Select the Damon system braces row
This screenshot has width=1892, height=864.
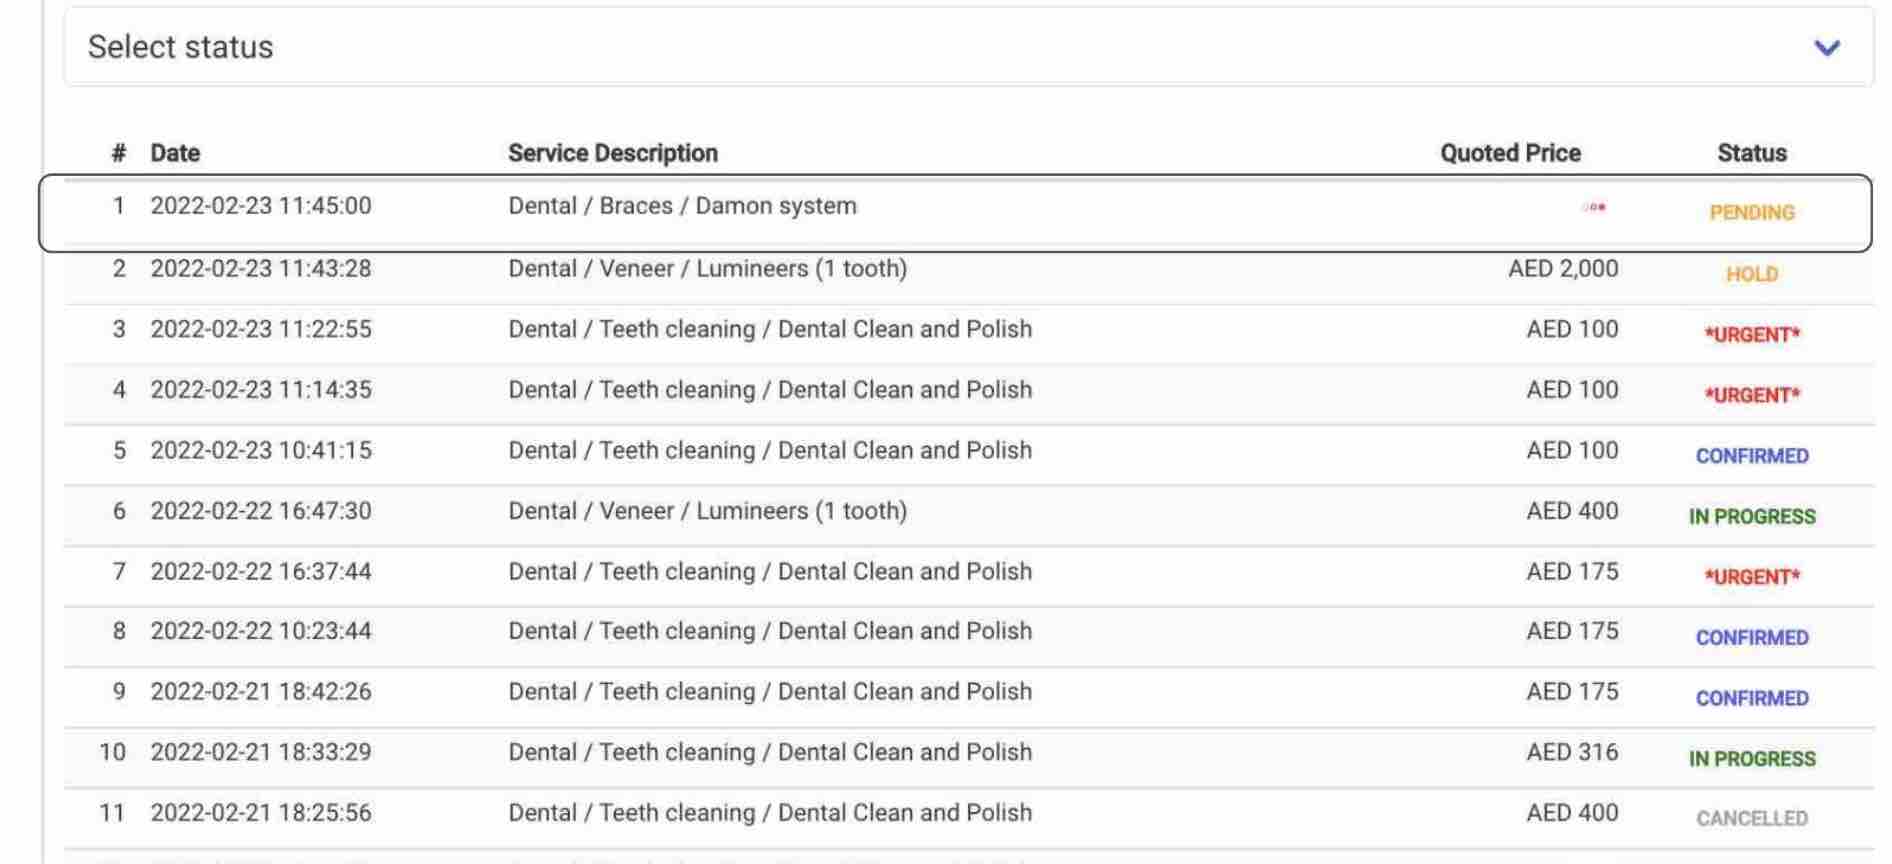pos(955,213)
